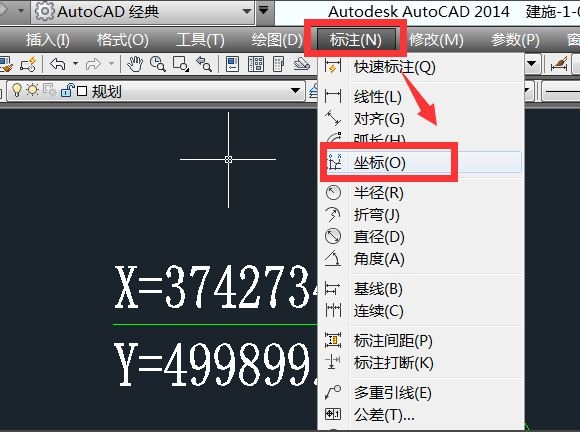Open the 工具(T) menu

pyautogui.click(x=200, y=40)
